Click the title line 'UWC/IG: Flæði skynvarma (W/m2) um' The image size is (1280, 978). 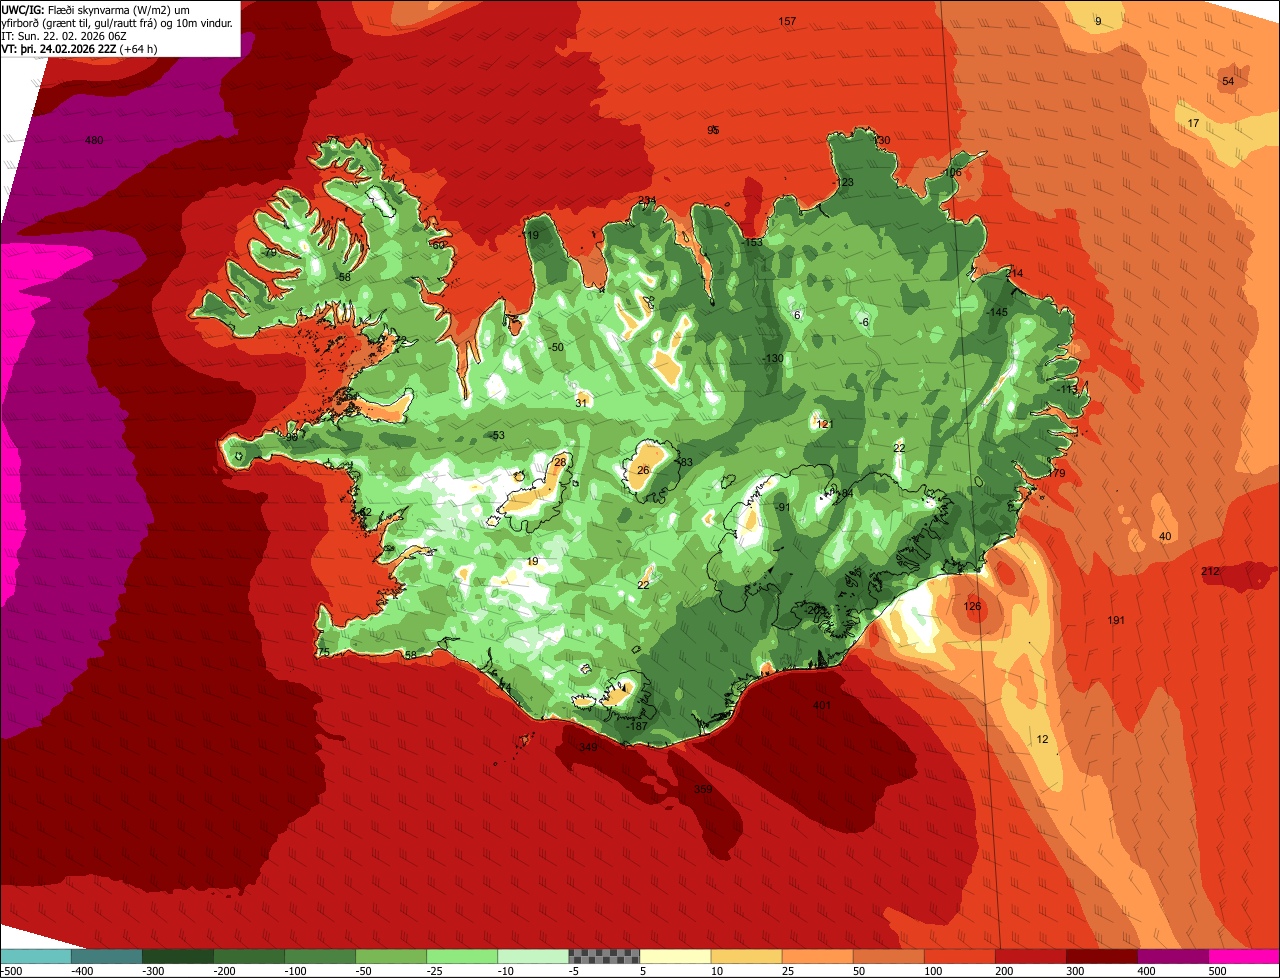95,9
